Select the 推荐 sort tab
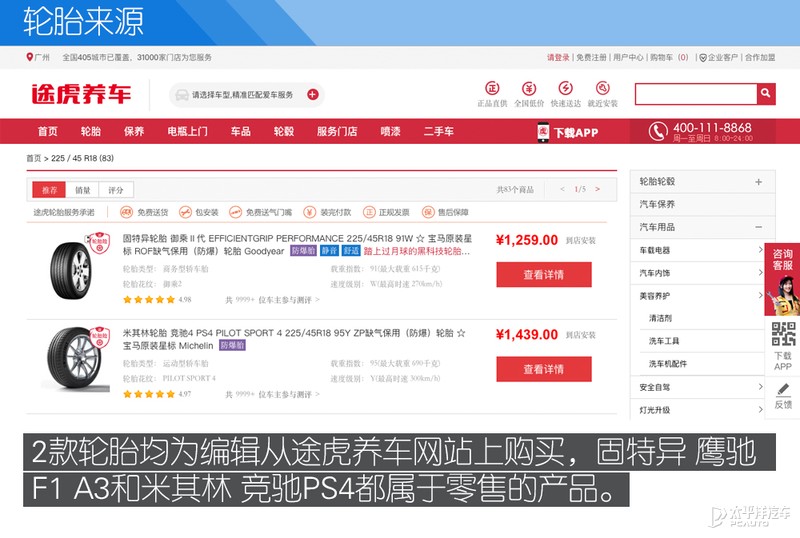This screenshot has height=538, width=800. (x=49, y=190)
